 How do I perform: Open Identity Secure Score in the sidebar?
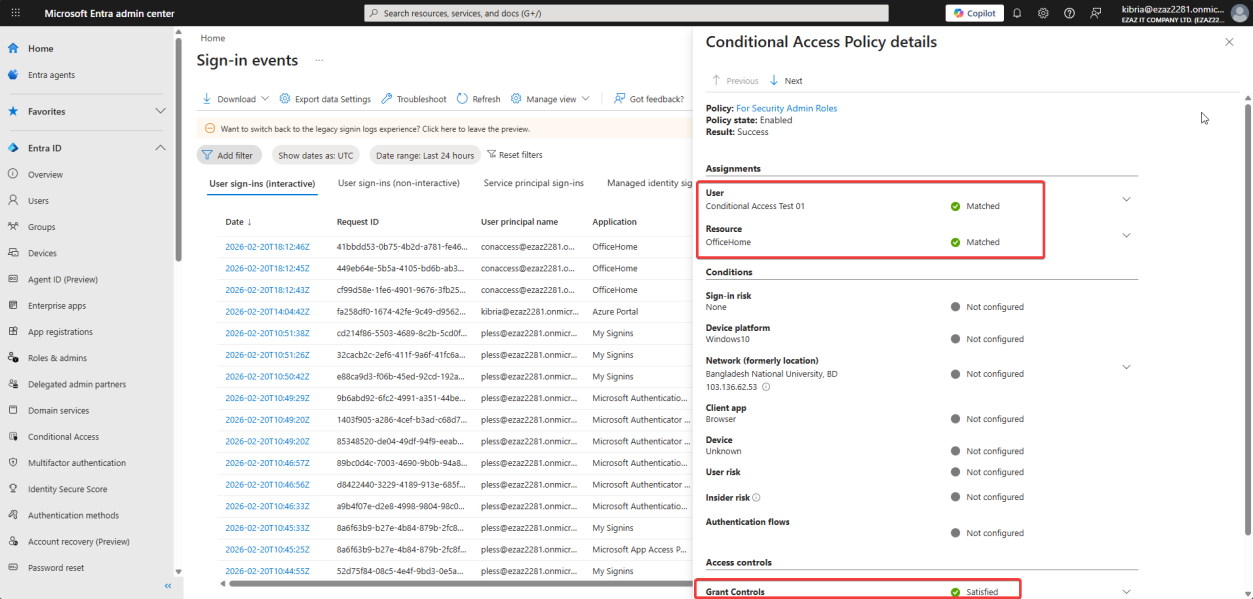(67, 489)
